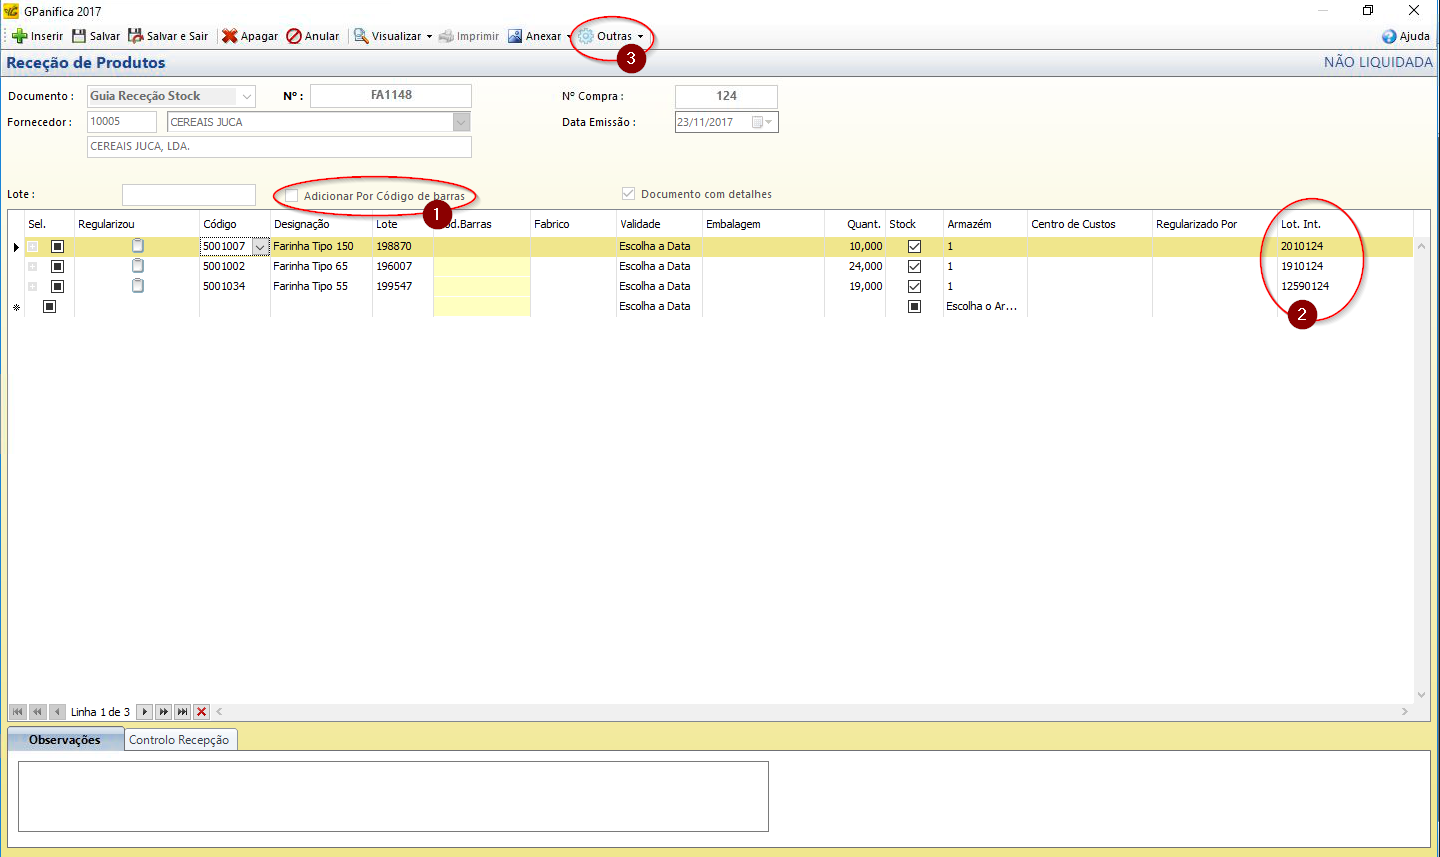Jump to last line in navigator
The width and height of the screenshot is (1440, 857).
[x=182, y=712]
